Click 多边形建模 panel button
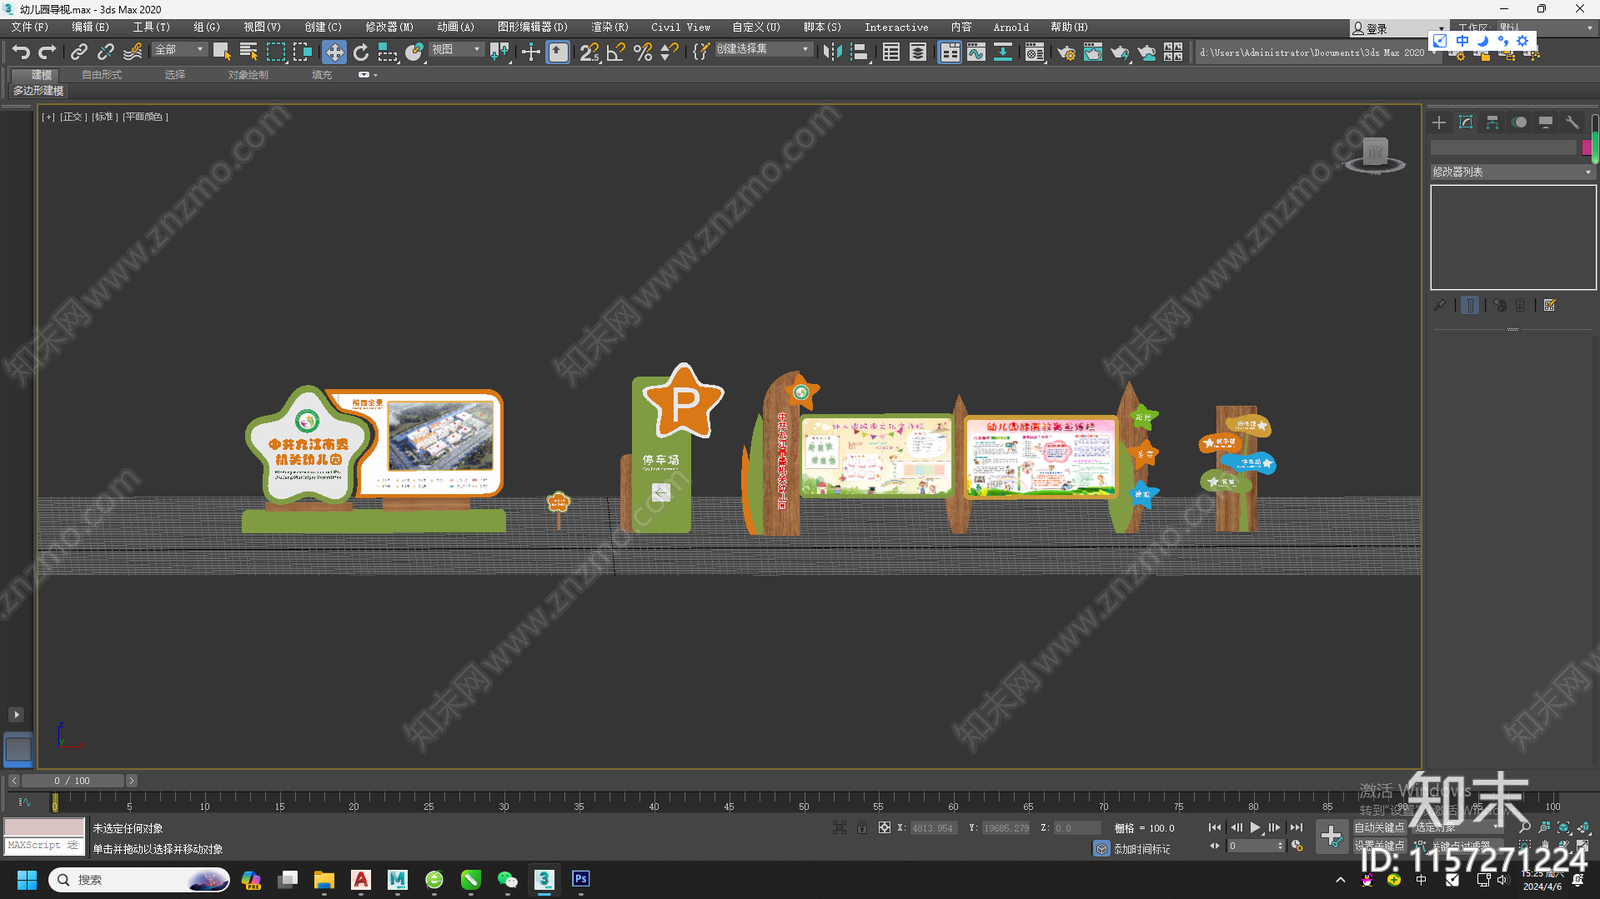The height and width of the screenshot is (899, 1600). (38, 91)
